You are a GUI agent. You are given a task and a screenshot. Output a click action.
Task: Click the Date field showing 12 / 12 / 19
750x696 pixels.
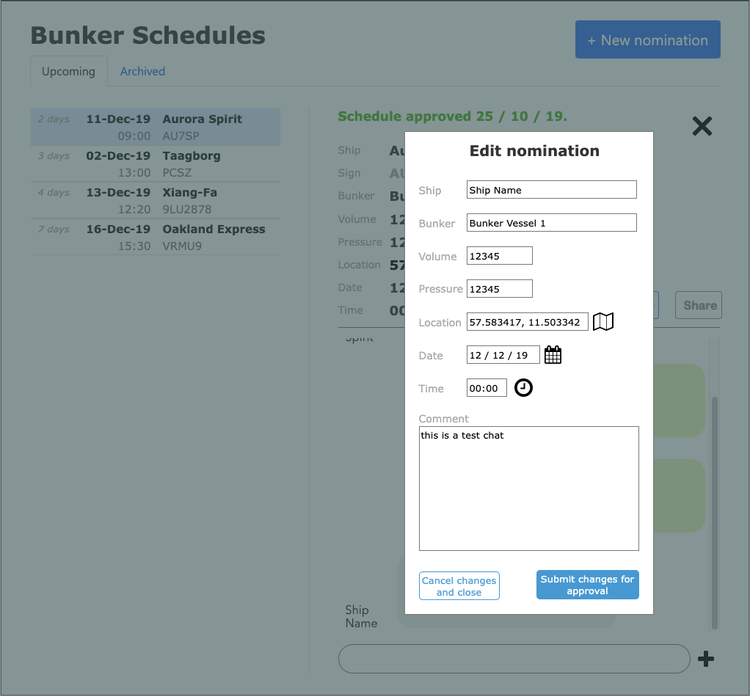[503, 355]
